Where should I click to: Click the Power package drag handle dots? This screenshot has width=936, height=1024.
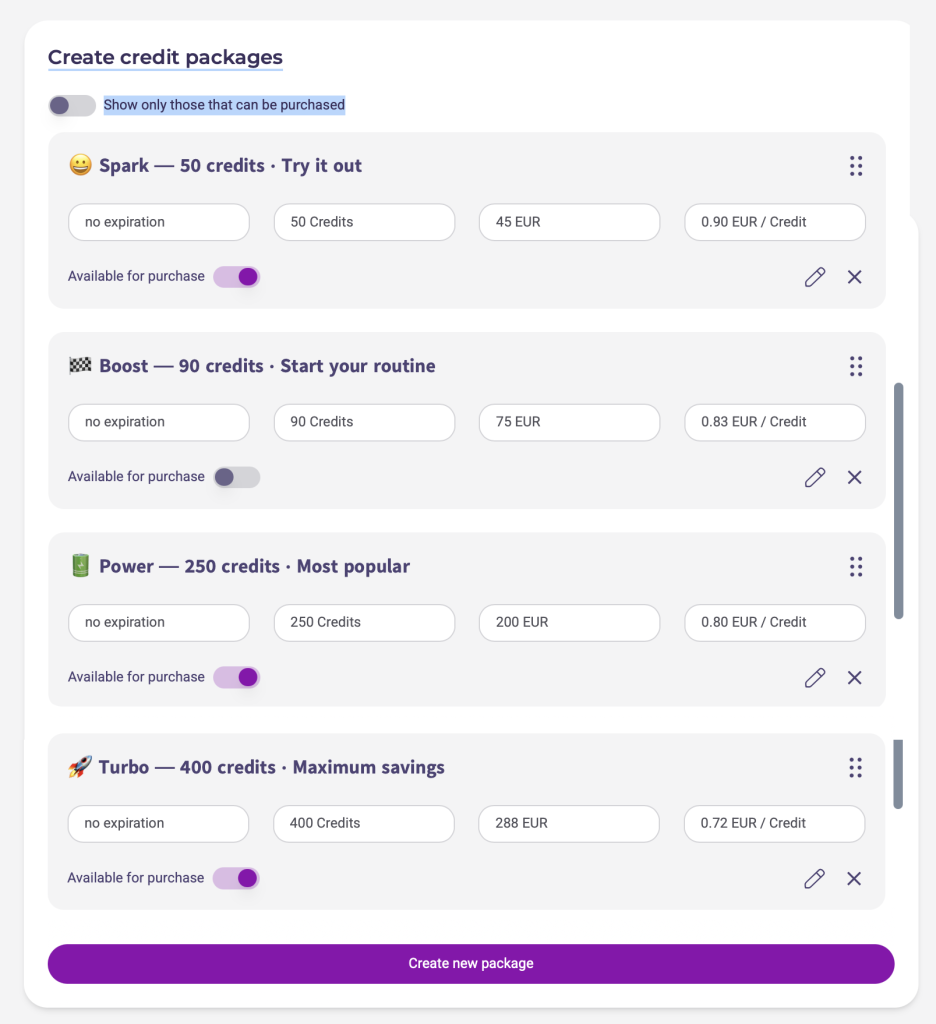click(856, 567)
